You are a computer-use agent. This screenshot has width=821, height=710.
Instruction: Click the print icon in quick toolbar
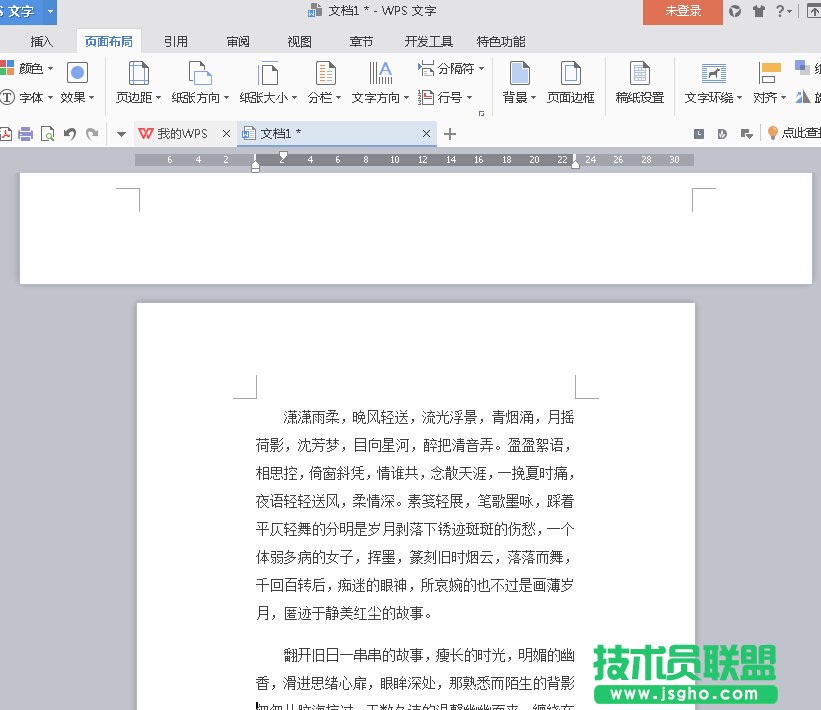pos(26,134)
